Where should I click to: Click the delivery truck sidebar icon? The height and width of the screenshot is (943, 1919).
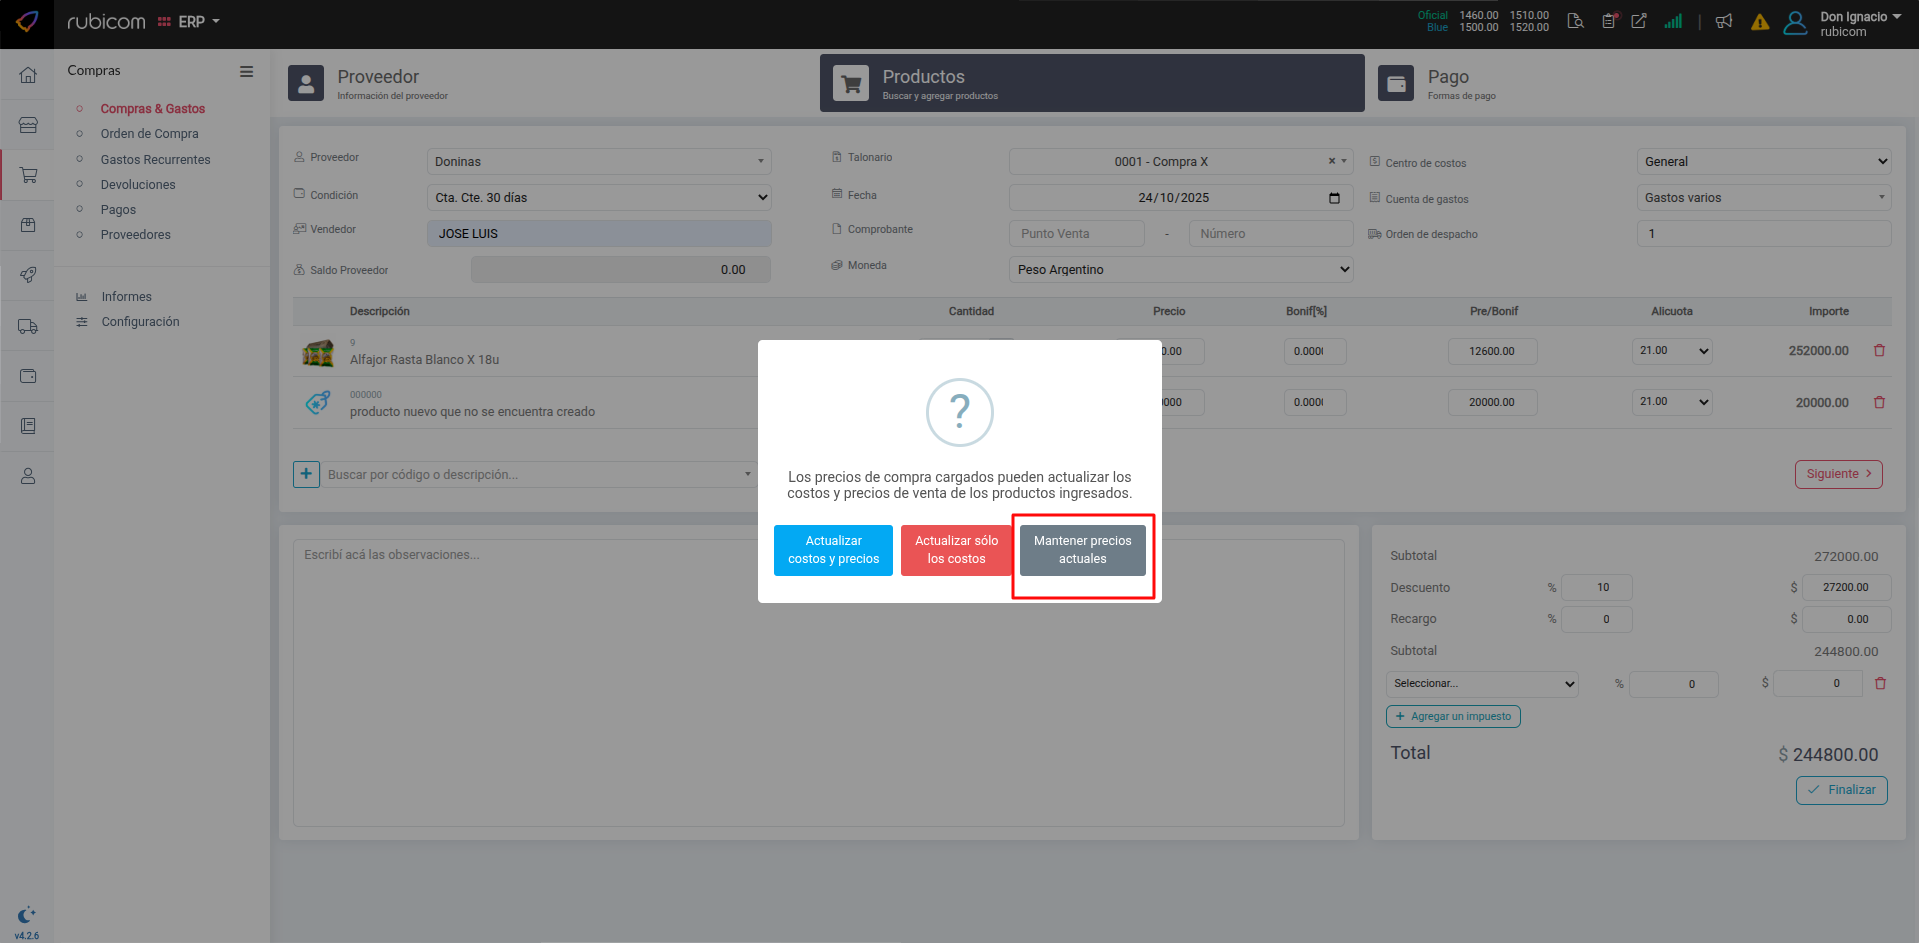click(x=28, y=326)
